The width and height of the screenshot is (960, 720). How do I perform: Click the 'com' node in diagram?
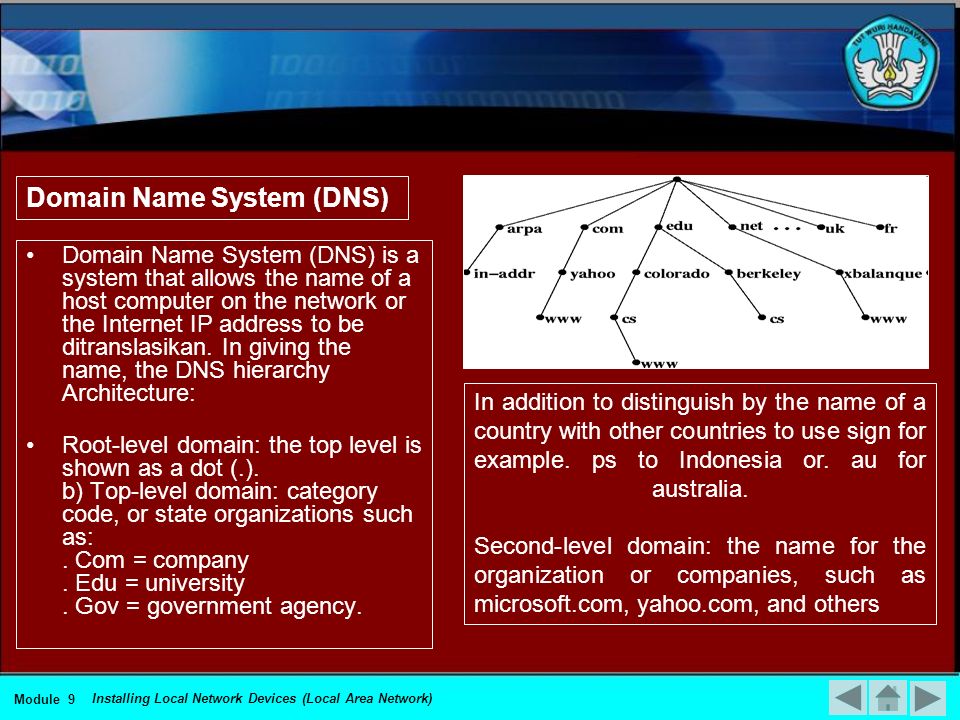click(602, 228)
